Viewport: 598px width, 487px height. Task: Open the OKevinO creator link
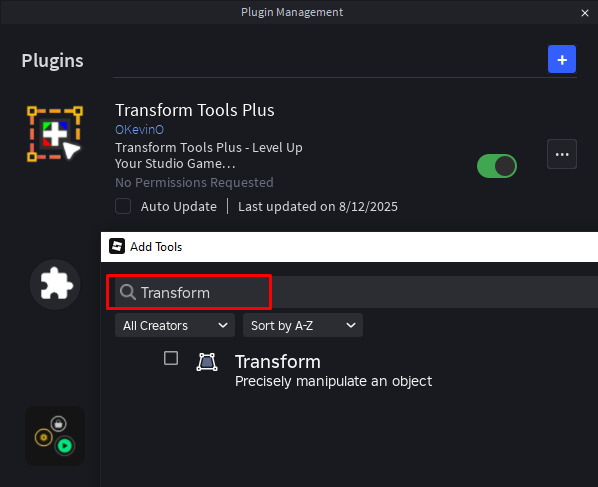click(140, 130)
